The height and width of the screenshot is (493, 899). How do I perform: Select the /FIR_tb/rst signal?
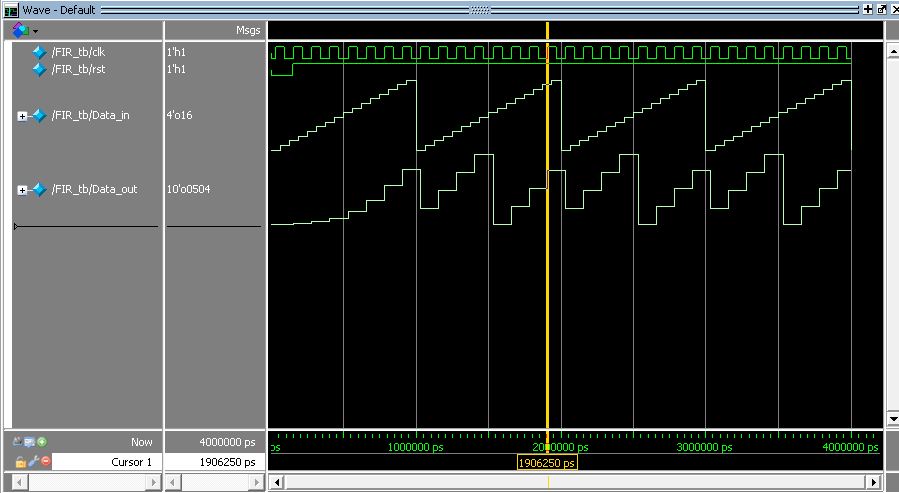pyautogui.click(x=78, y=69)
